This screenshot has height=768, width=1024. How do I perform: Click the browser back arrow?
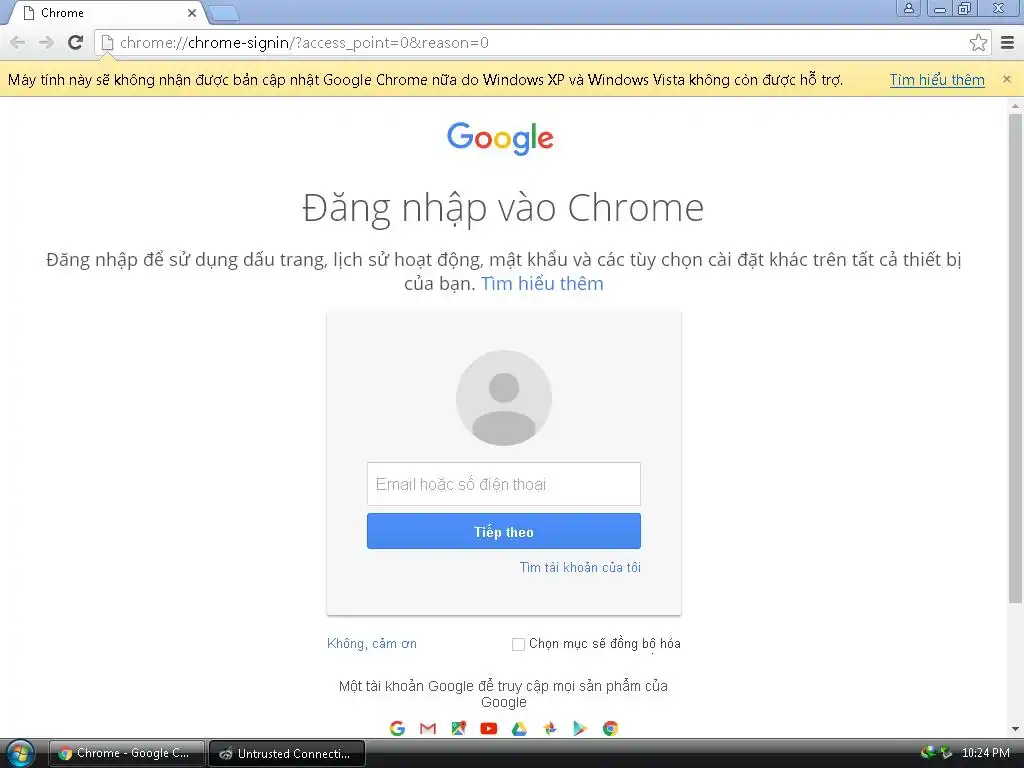18,42
